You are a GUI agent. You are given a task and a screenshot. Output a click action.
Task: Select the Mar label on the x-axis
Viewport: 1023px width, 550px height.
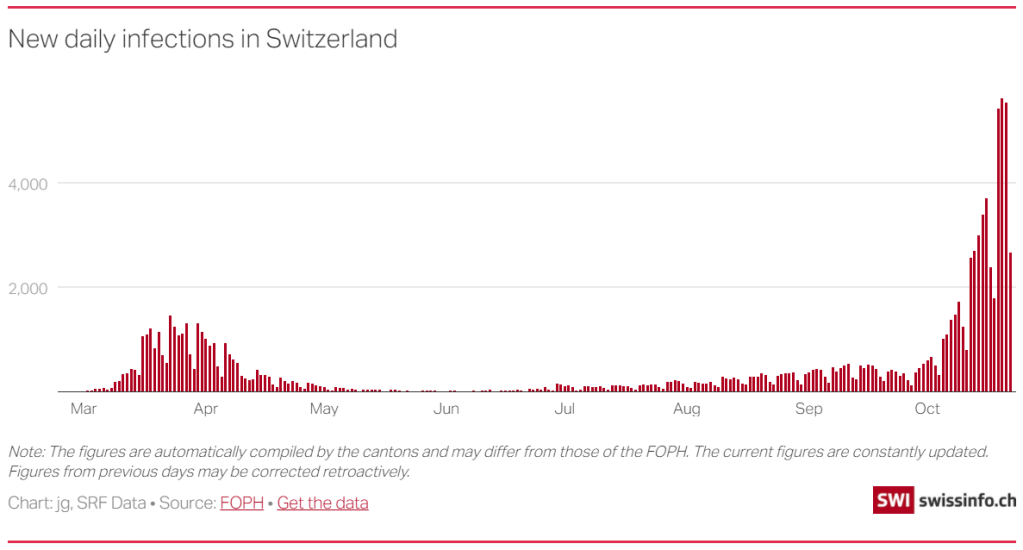pos(83,409)
